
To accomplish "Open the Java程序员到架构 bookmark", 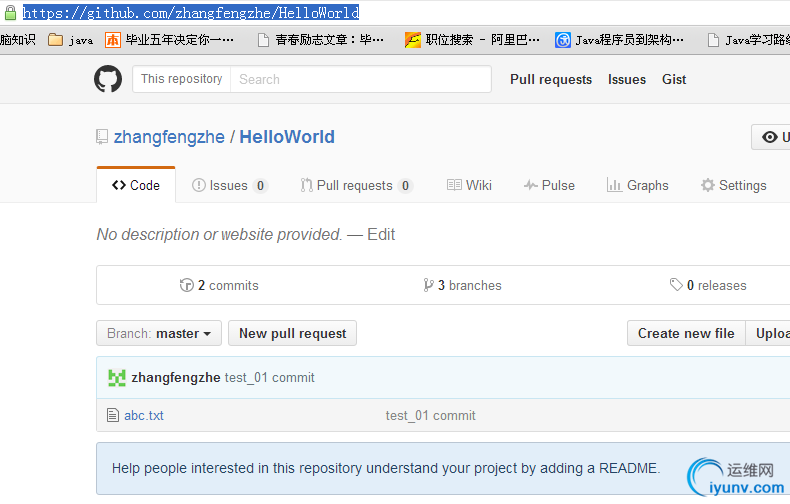I will click(619, 40).
